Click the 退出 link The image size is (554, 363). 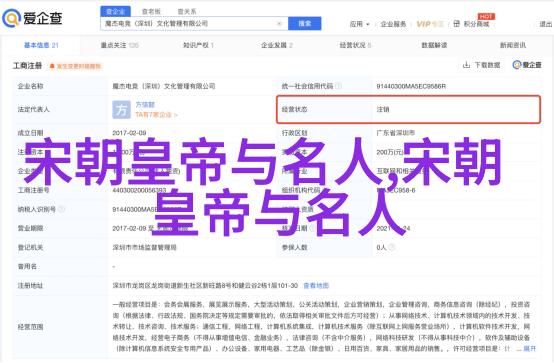[546, 24]
